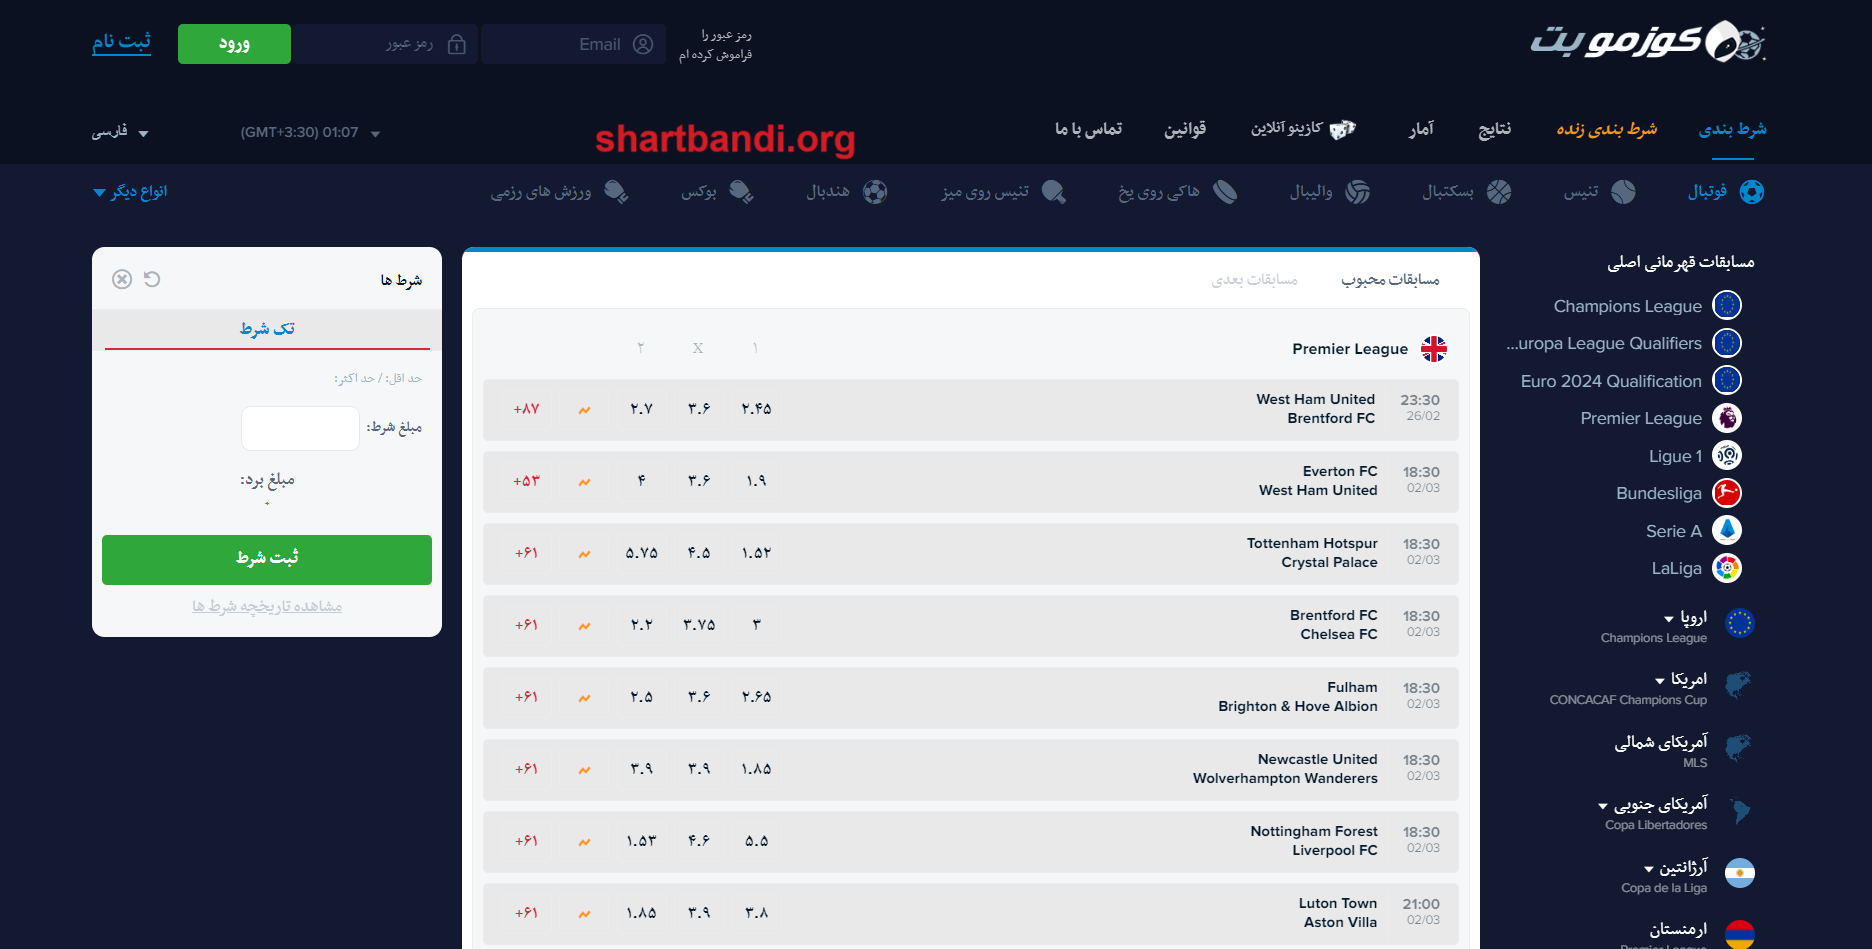Image resolution: width=1872 pixels, height=949 pixels.
Task: Click the password input field
Action: click(385, 44)
